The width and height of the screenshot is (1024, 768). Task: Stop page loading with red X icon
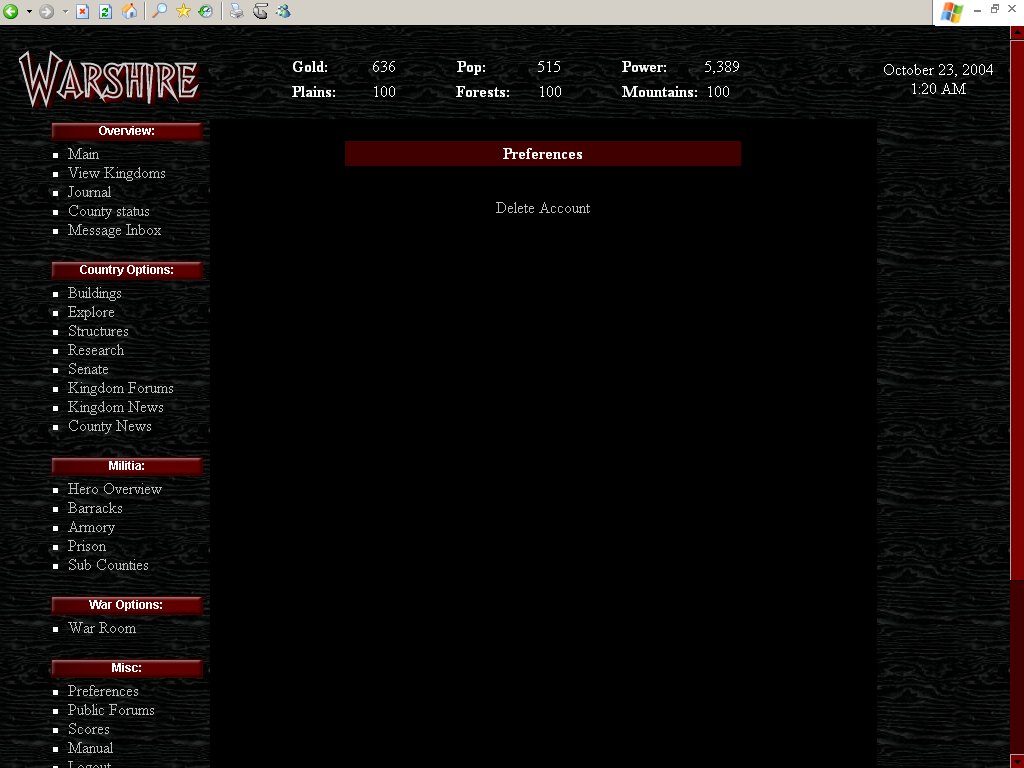(83, 12)
